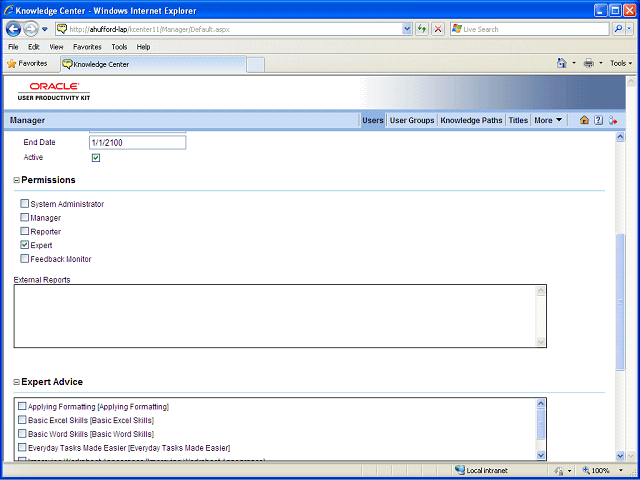640x480 pixels.
Task: Open the Edit menu
Action: pos(34,47)
